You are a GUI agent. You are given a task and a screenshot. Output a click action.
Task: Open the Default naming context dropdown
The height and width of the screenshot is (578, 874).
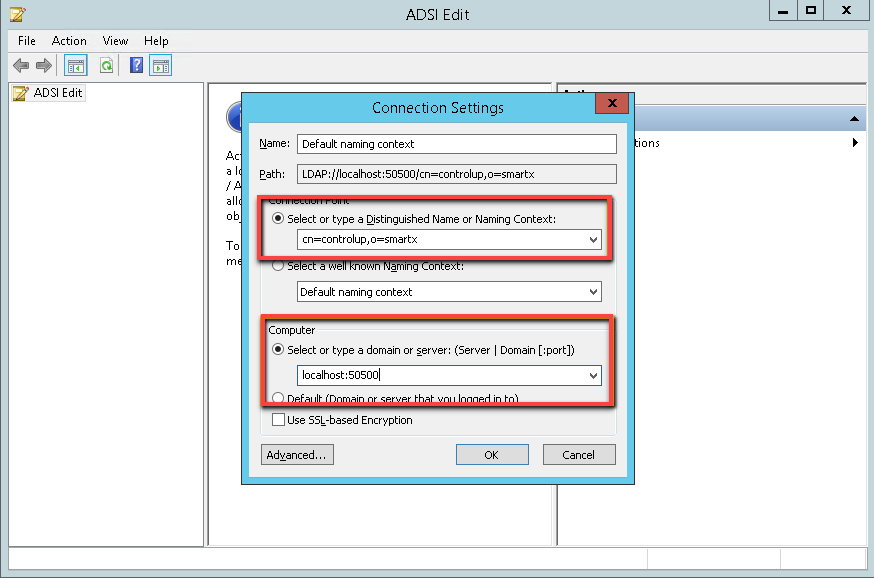pos(593,292)
